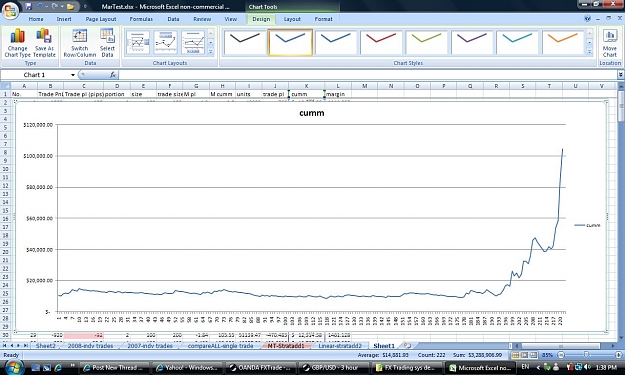Screen dimensions: 625x375
Task: Click cell L1 margin
Action: [338, 94]
